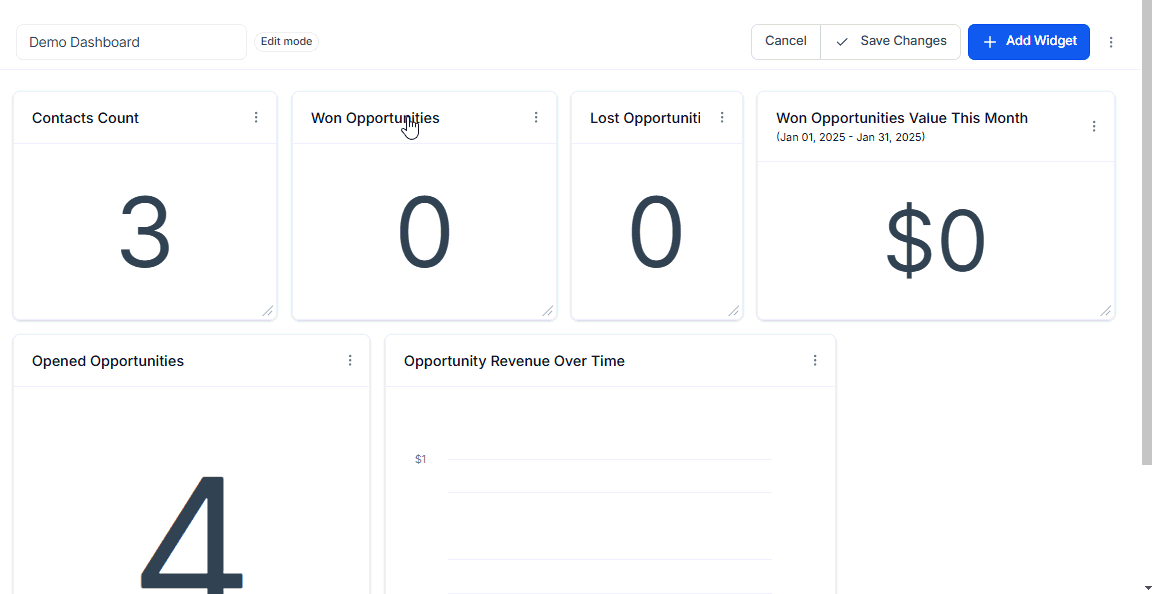Open Opportunity Revenue Over Time widget menu
Image resolution: width=1152 pixels, height=594 pixels.
(x=815, y=360)
